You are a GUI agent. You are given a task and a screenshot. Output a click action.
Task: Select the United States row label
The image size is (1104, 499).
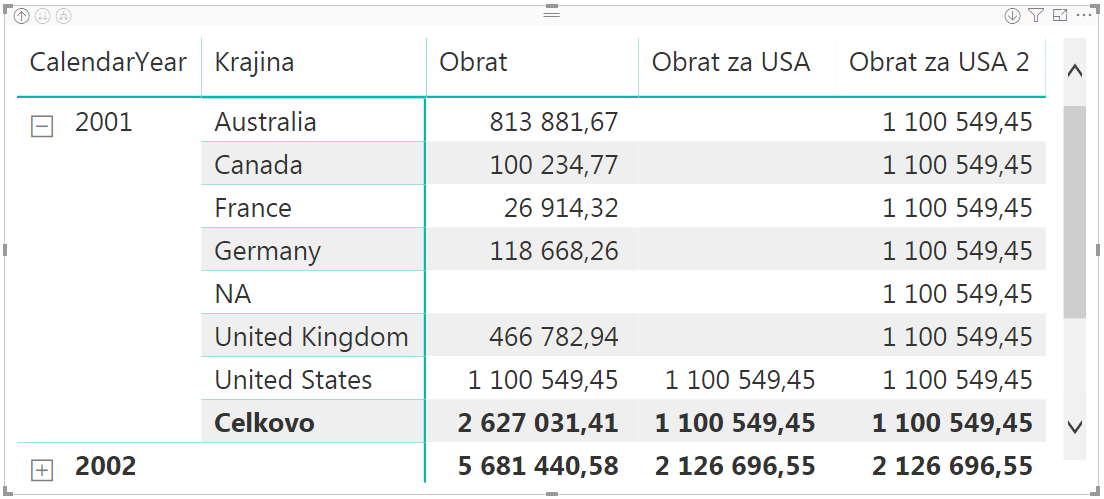(293, 380)
